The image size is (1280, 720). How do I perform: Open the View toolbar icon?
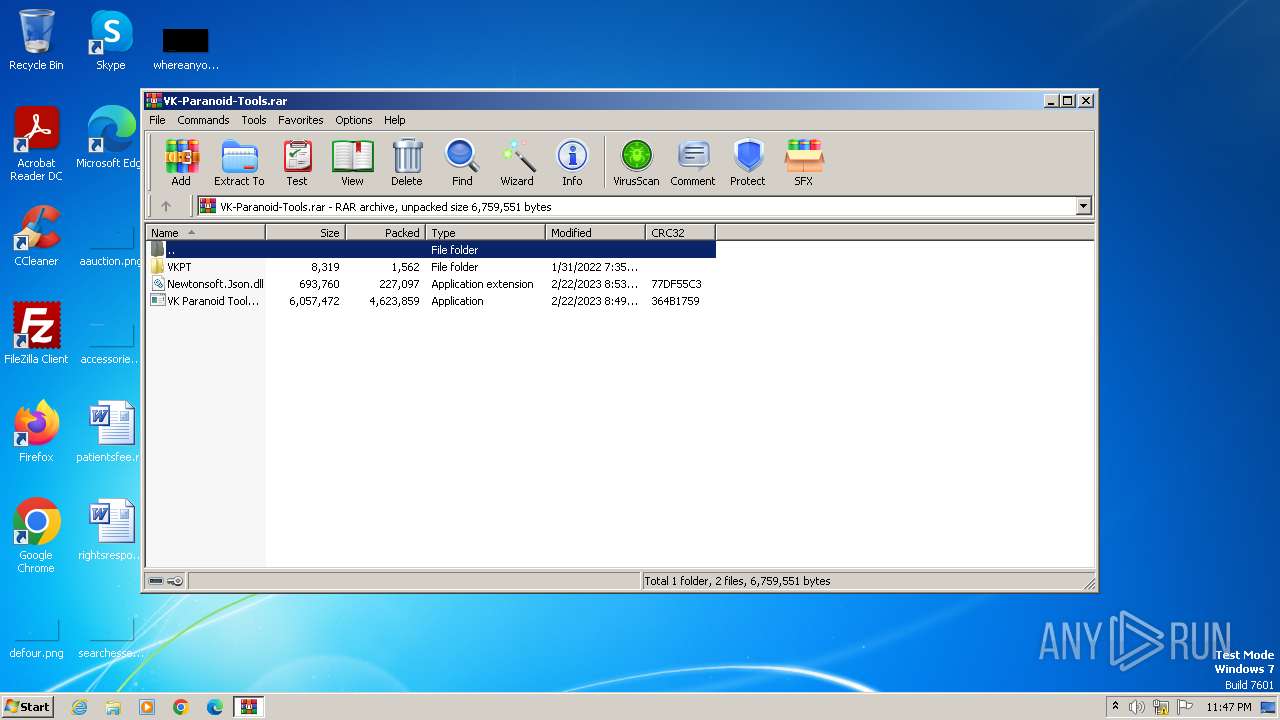click(352, 163)
